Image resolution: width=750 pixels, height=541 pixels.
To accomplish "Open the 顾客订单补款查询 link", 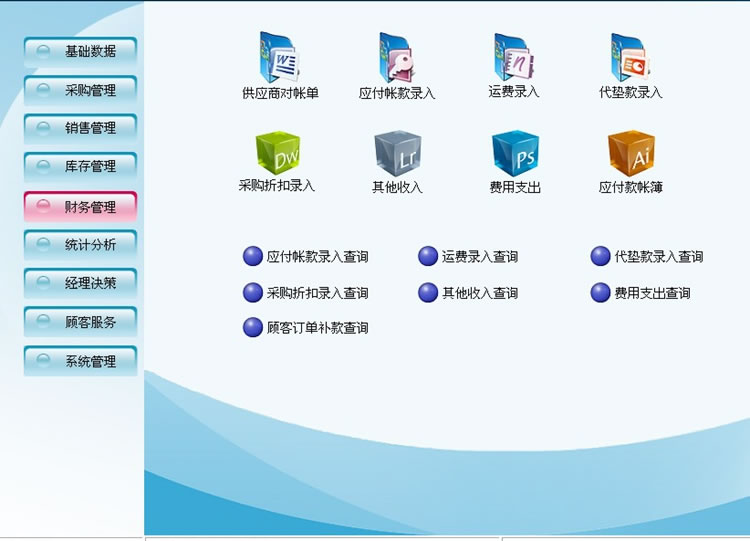I will (x=317, y=328).
